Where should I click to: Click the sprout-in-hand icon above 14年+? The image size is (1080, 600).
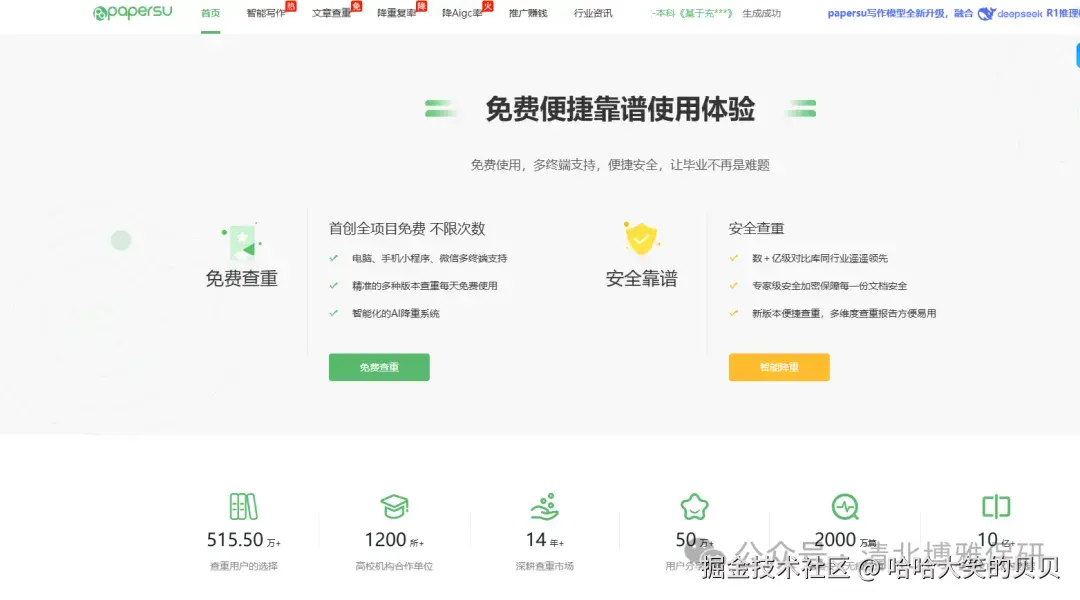pos(544,509)
